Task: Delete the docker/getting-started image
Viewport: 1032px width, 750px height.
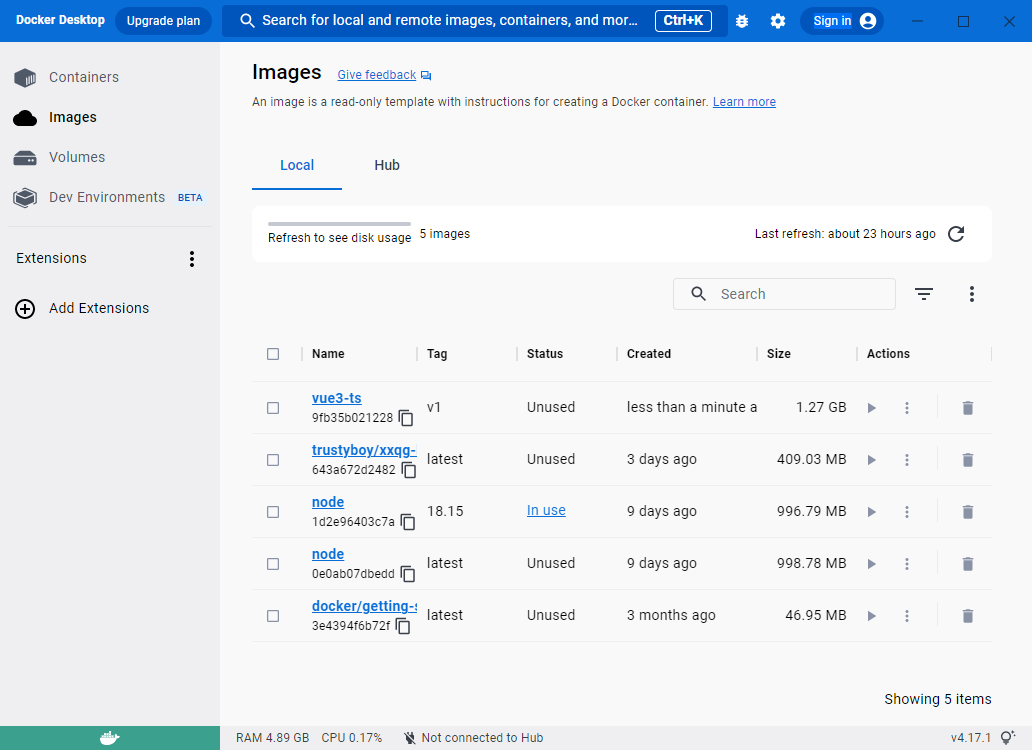Action: (x=968, y=616)
